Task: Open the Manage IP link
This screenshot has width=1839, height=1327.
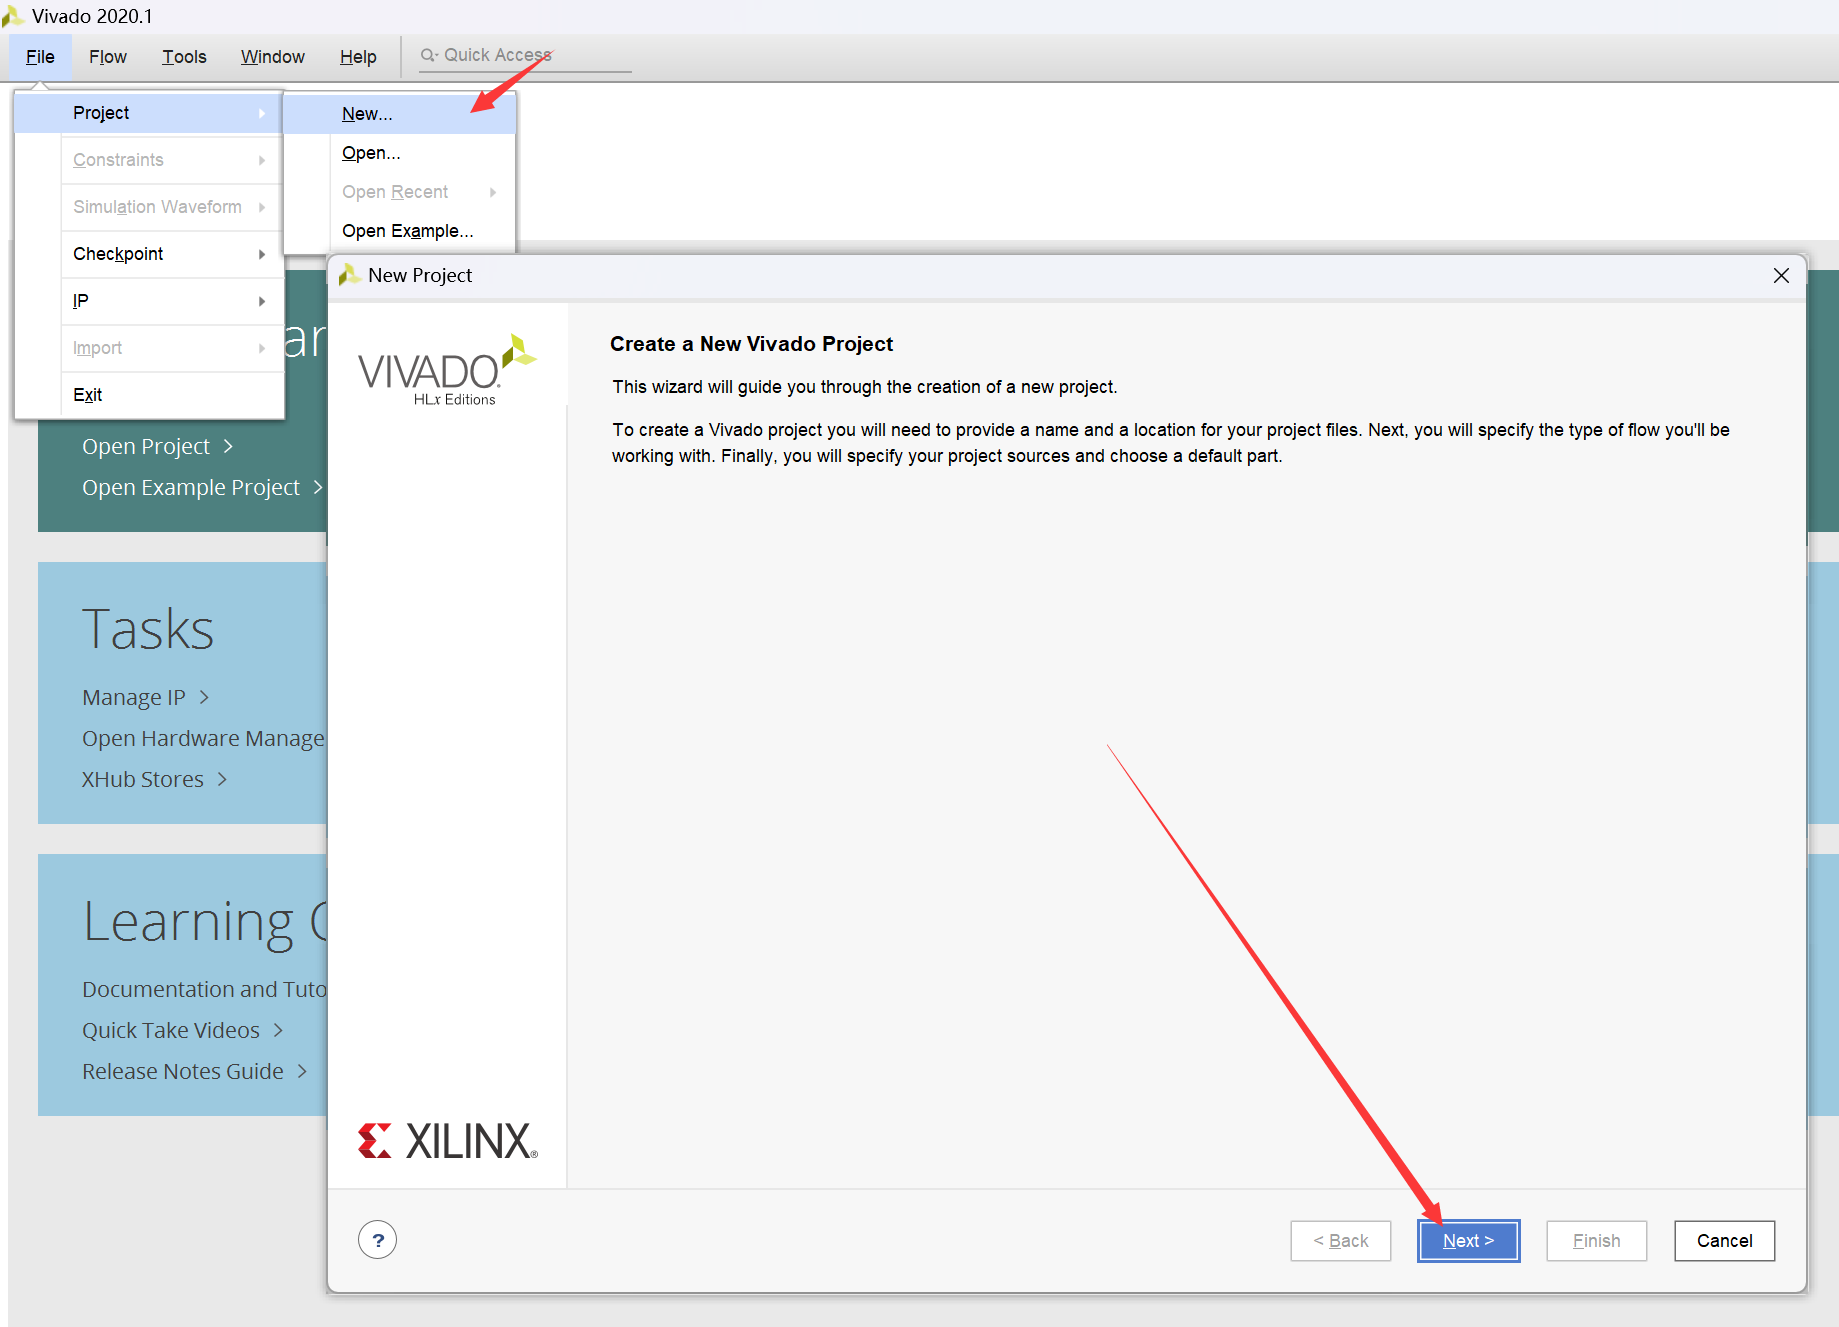Action: pos(134,697)
